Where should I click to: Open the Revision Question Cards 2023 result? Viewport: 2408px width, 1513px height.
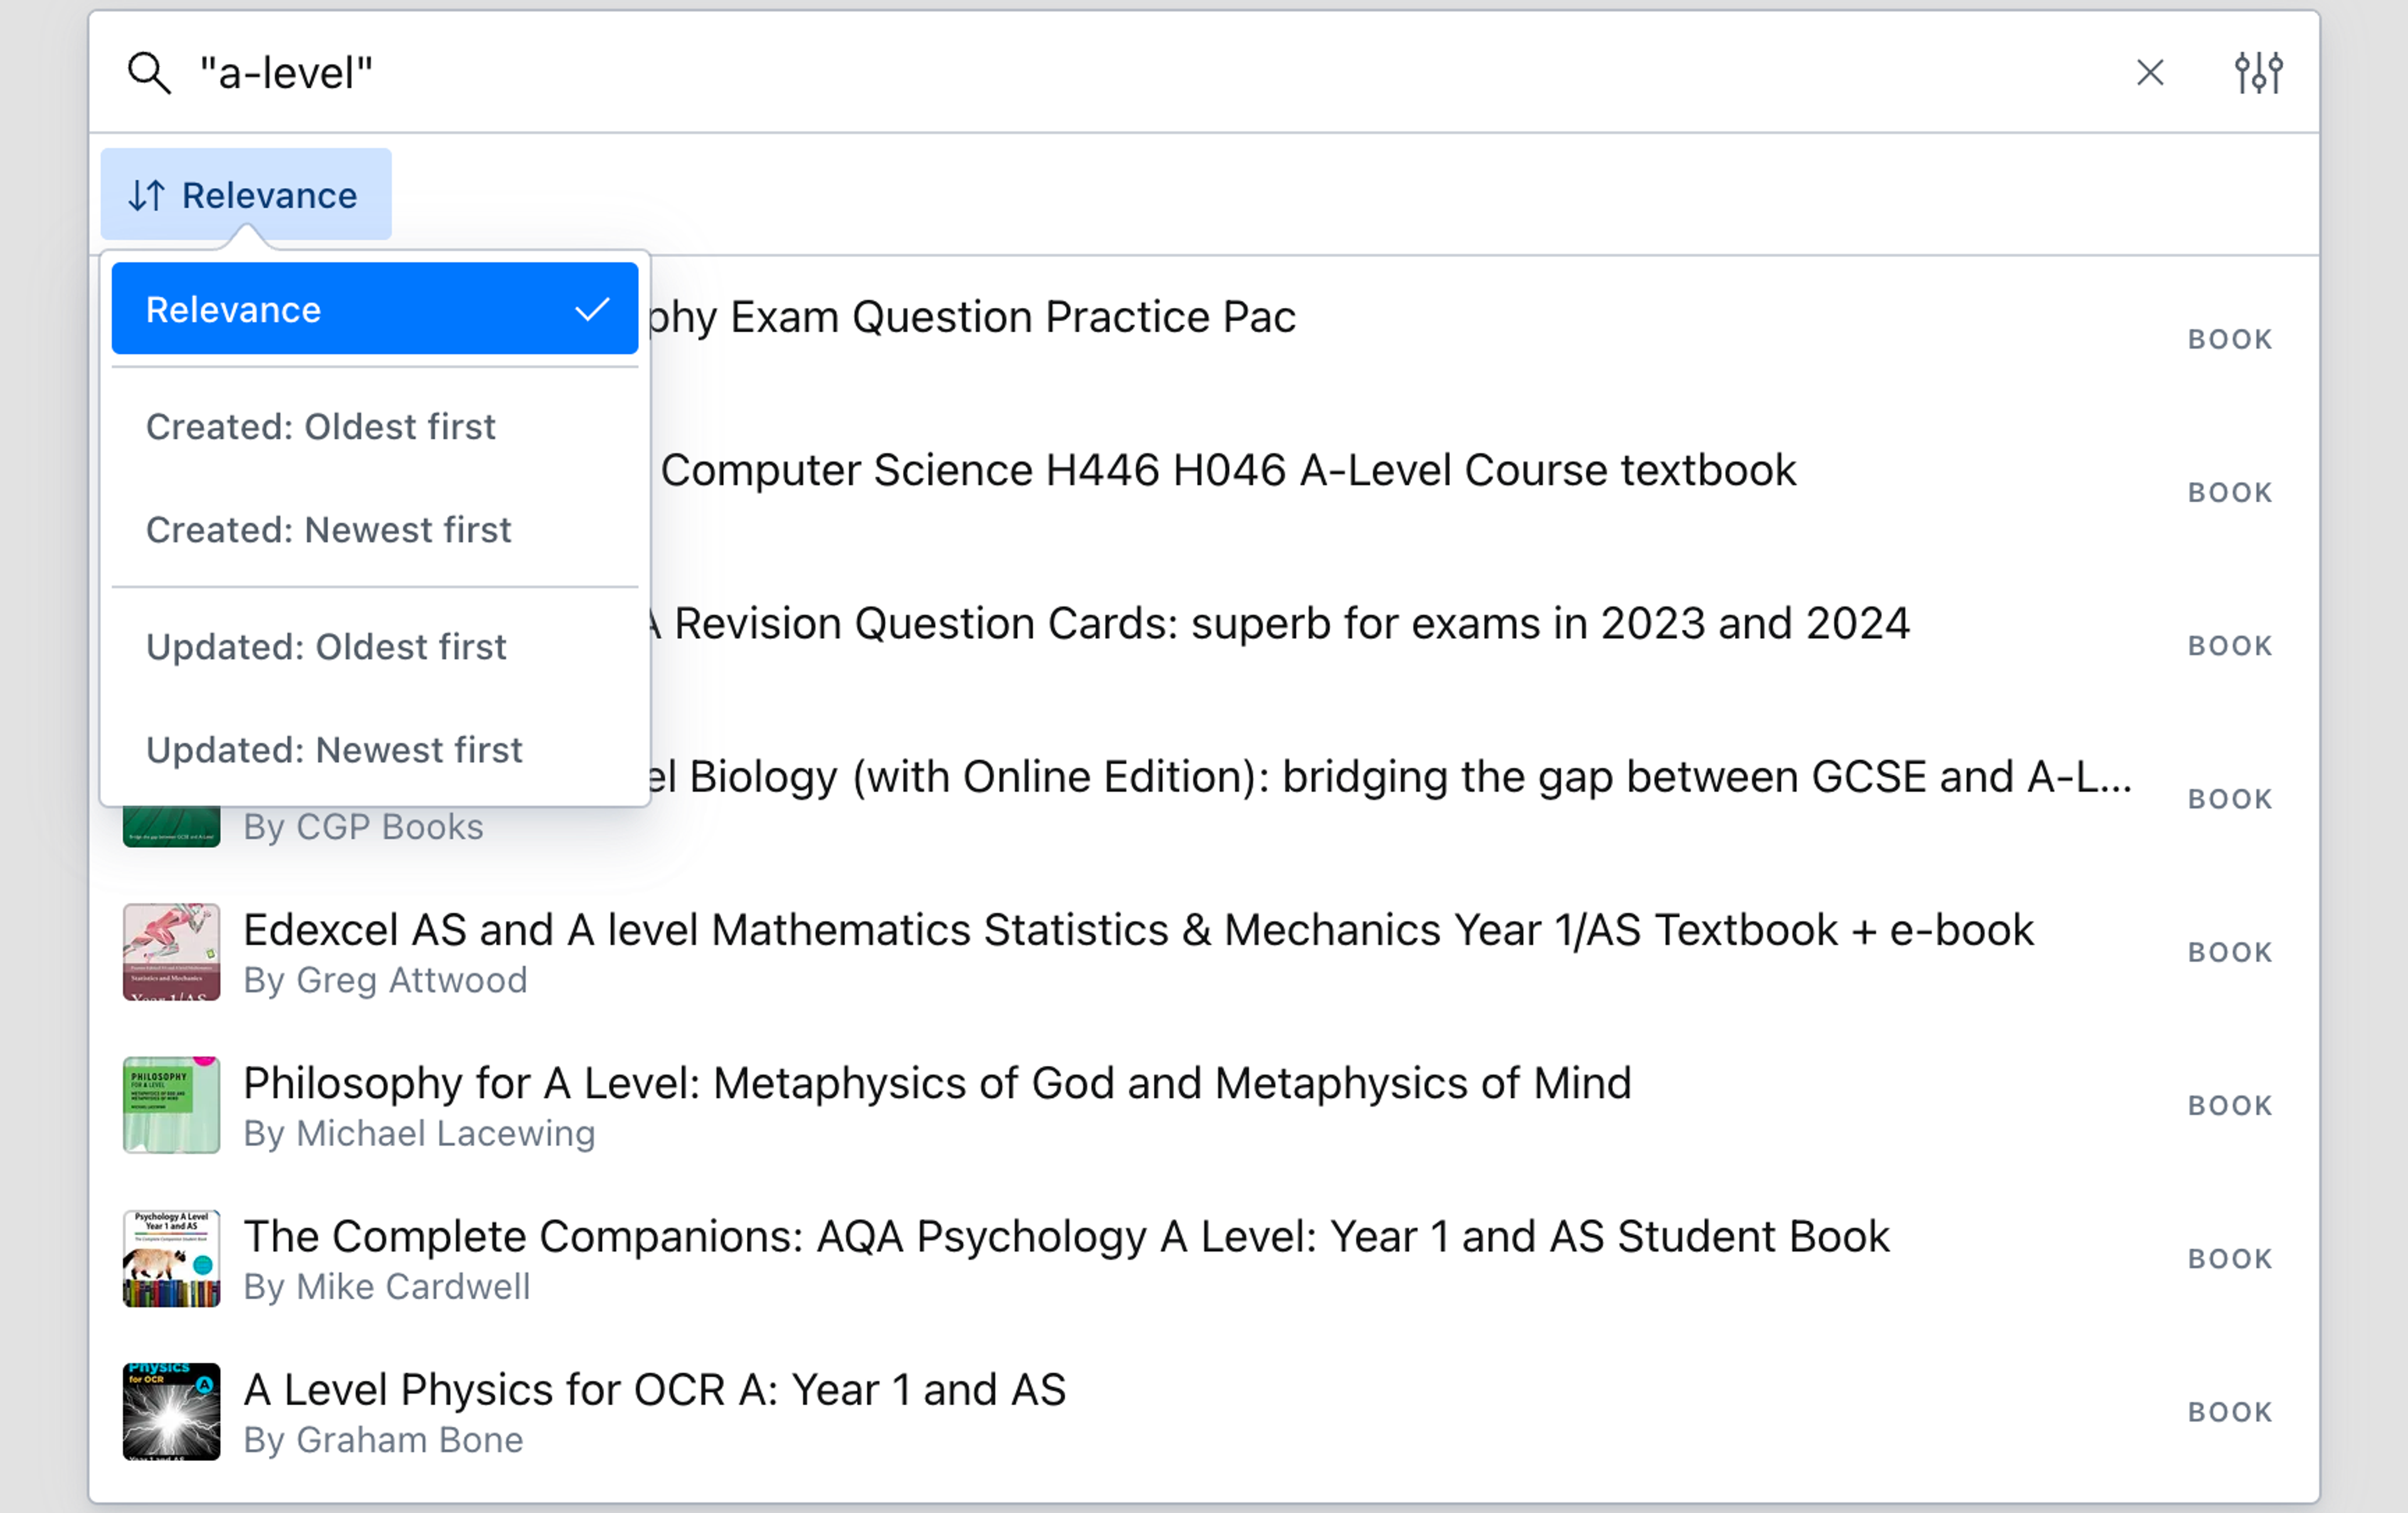[1290, 624]
